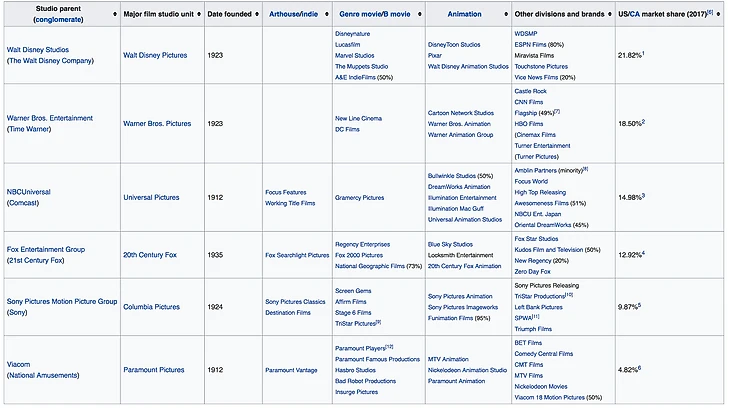Follow the Warner Bros. Entertainment link
The width and height of the screenshot is (730, 408).
(49, 118)
